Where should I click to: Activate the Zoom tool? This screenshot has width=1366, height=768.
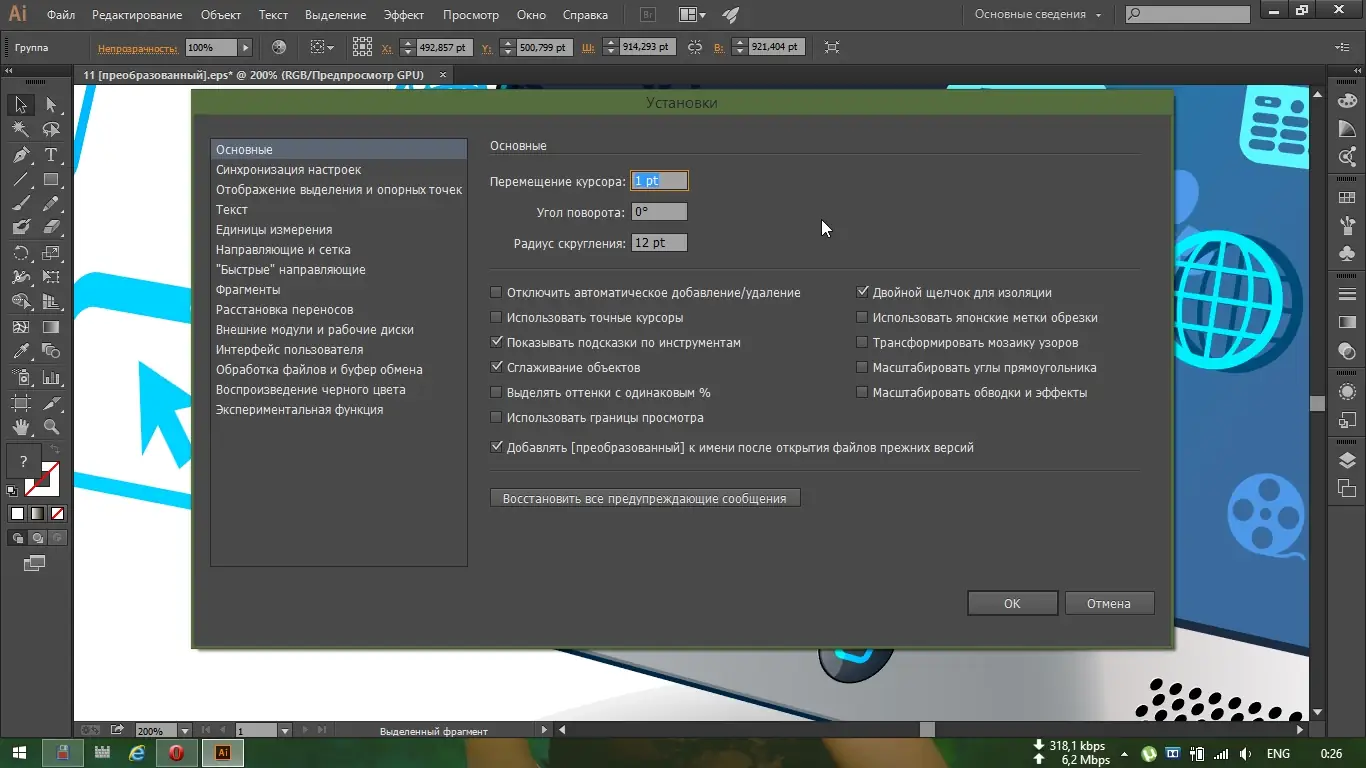point(51,428)
